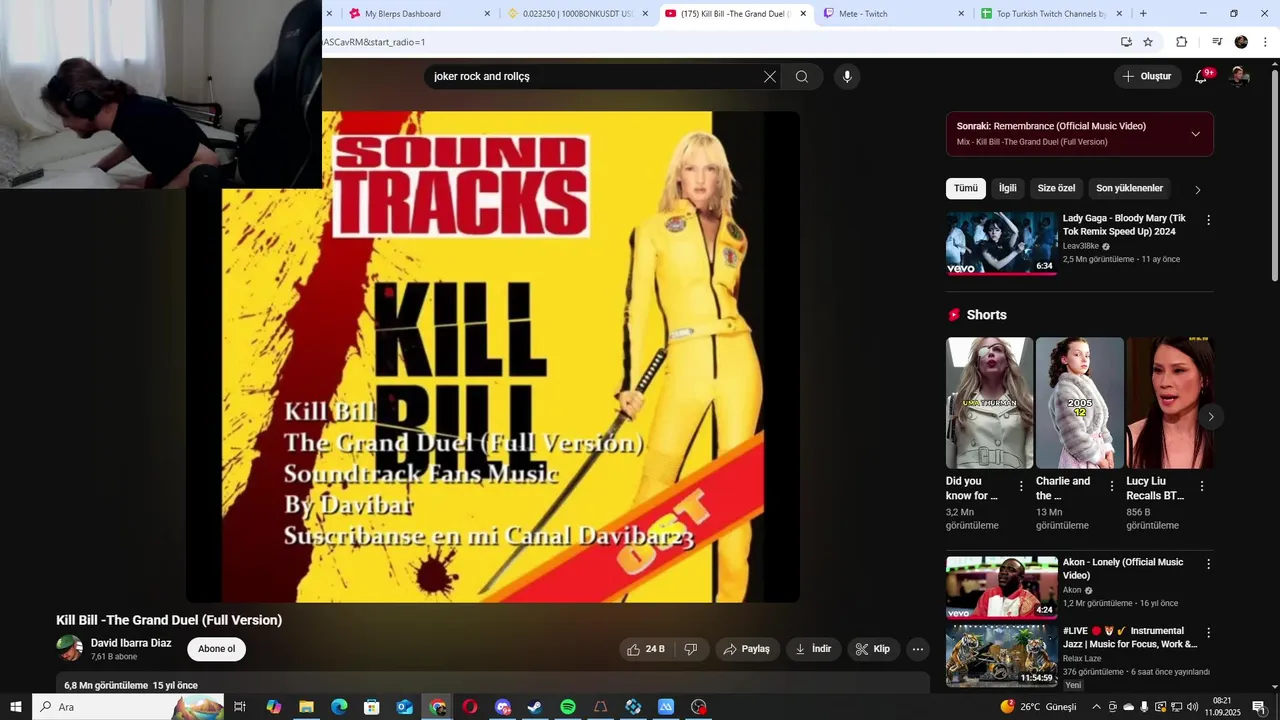Click the install app icon in address bar

[x=1126, y=42]
